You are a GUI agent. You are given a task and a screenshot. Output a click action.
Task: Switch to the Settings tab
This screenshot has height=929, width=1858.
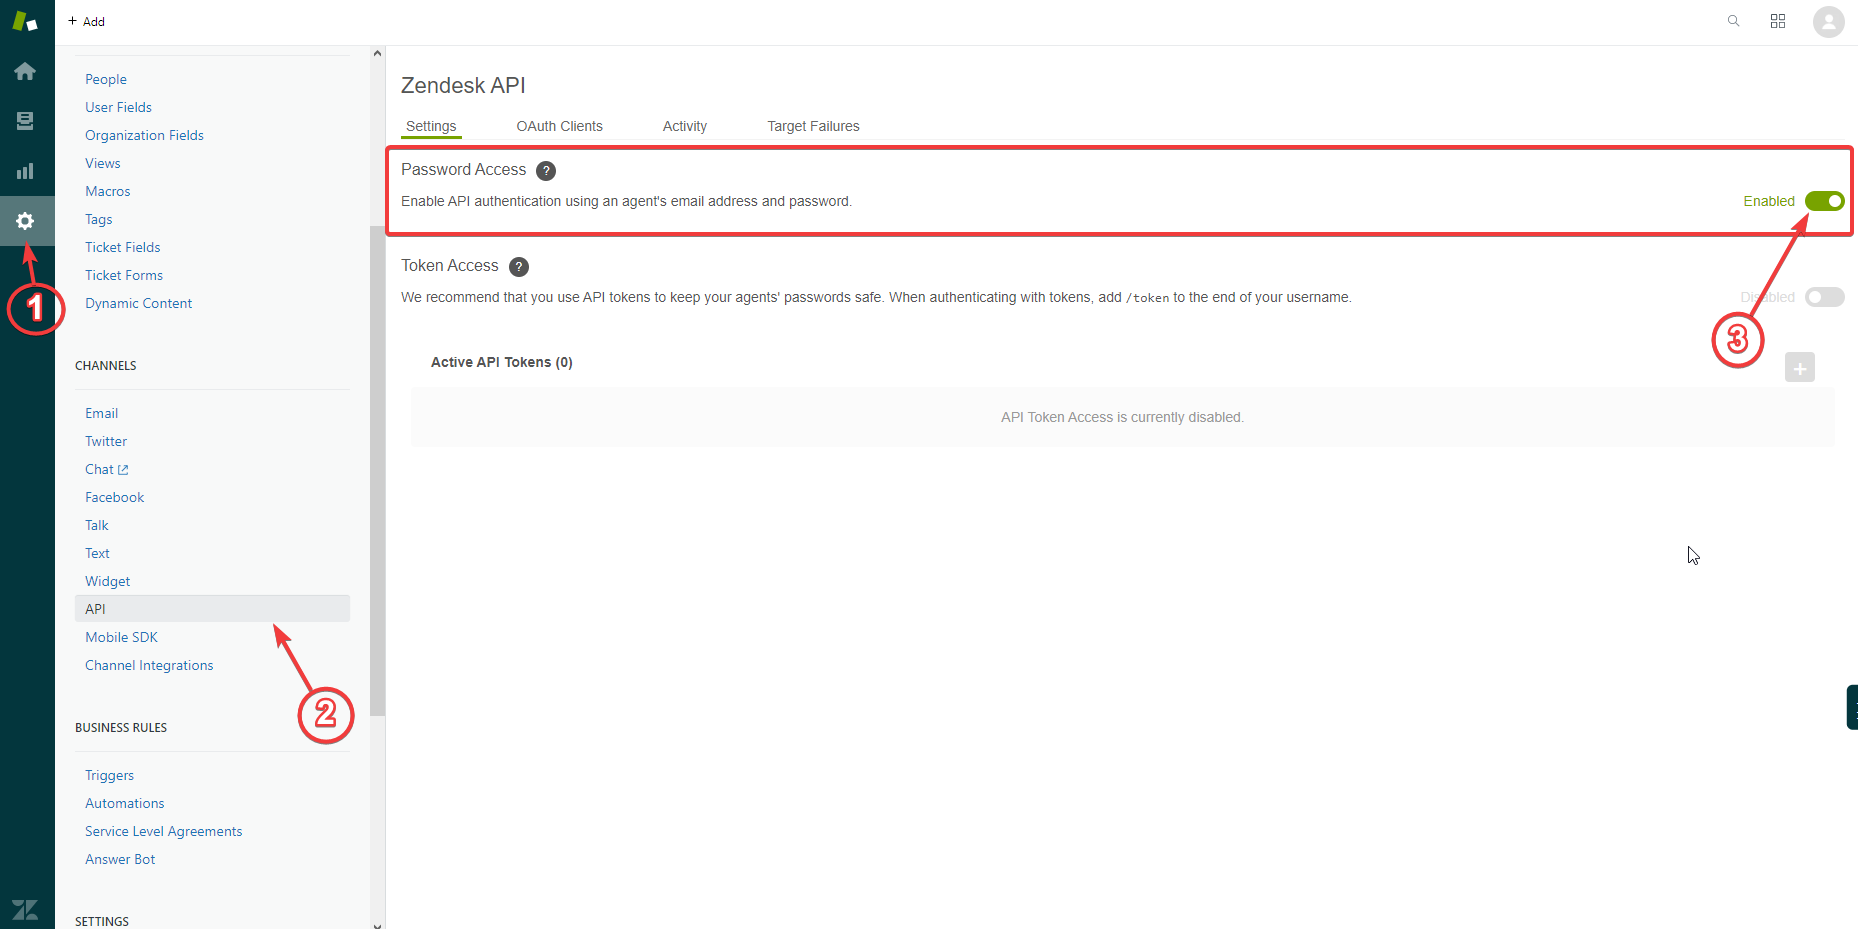point(431,126)
